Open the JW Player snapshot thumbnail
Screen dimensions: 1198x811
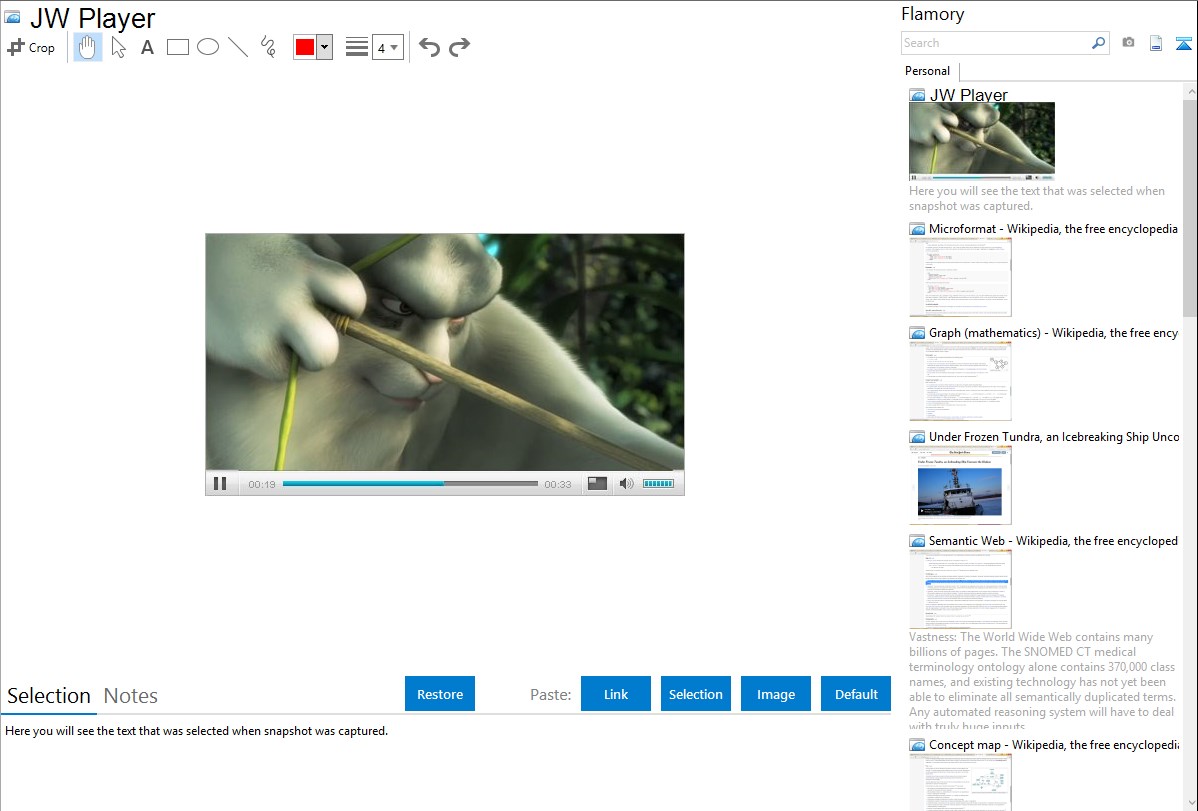click(982, 141)
